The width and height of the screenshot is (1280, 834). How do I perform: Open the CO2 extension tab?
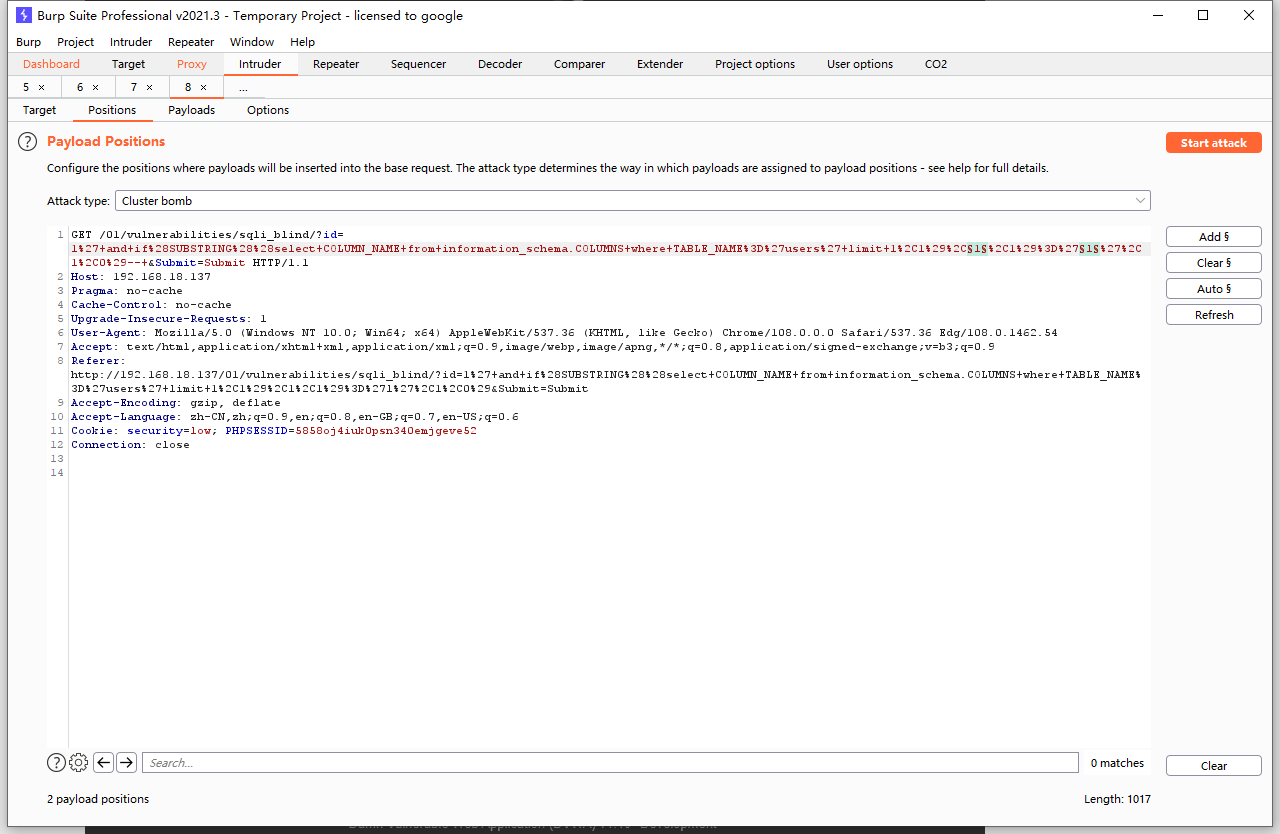click(x=936, y=64)
